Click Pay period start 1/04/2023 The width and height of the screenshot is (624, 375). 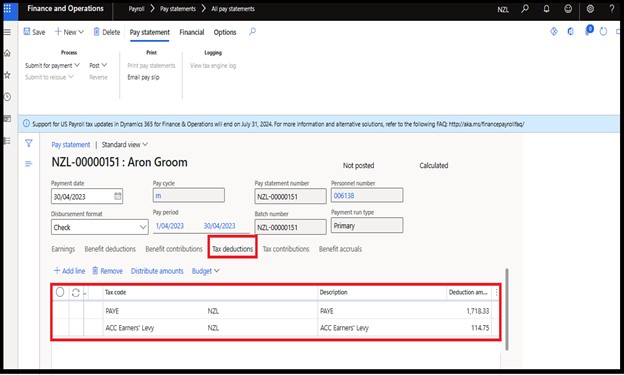[170, 226]
